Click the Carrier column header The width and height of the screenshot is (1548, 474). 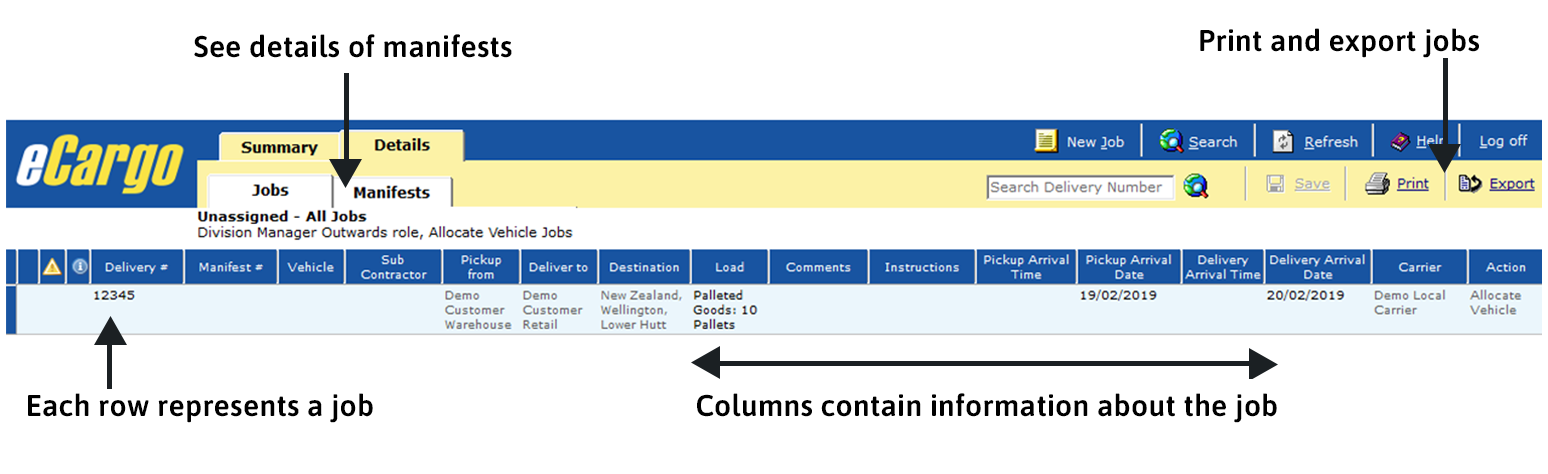click(1420, 267)
